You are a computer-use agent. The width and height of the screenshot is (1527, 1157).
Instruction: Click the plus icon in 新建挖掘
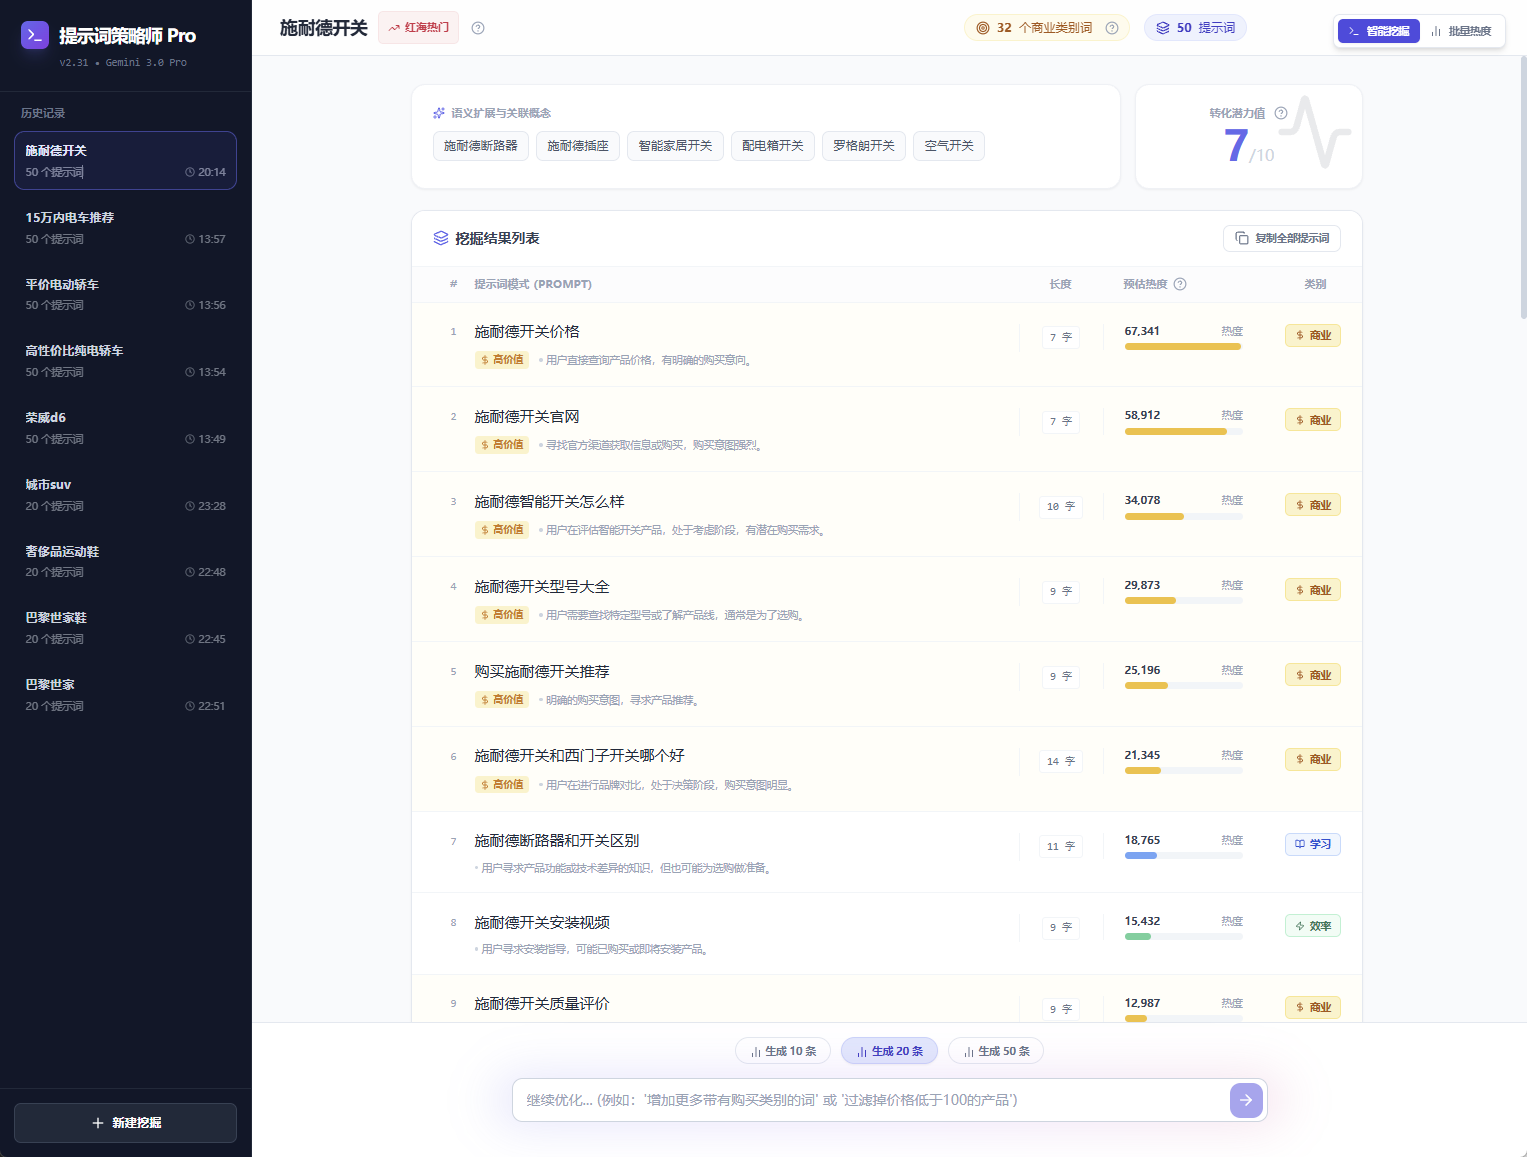pos(98,1123)
